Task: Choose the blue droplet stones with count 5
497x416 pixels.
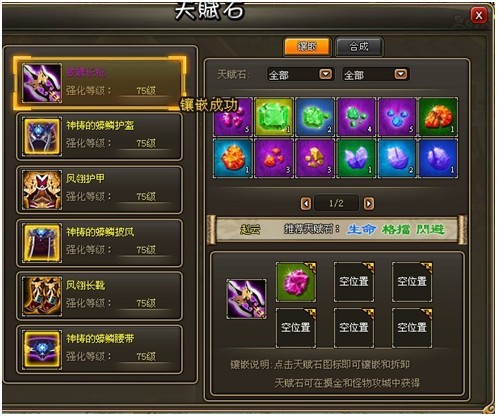Action: (397, 117)
